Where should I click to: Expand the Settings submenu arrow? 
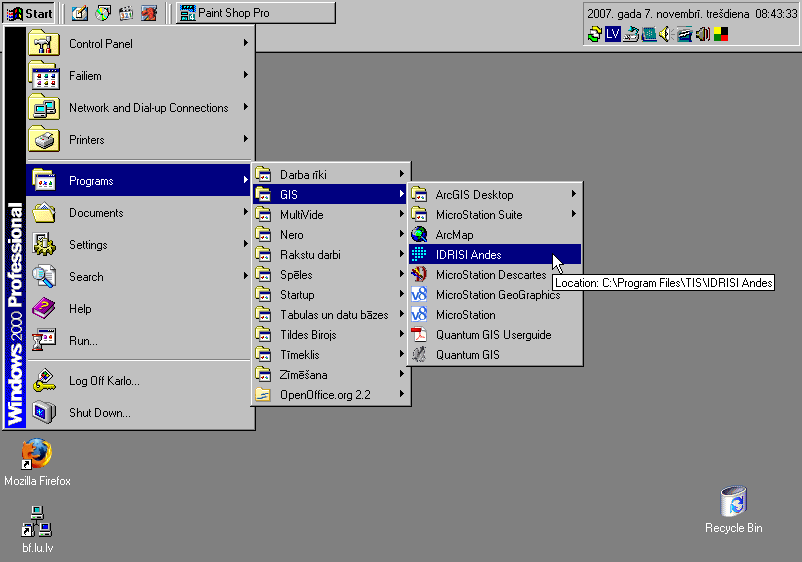[x=246, y=244]
